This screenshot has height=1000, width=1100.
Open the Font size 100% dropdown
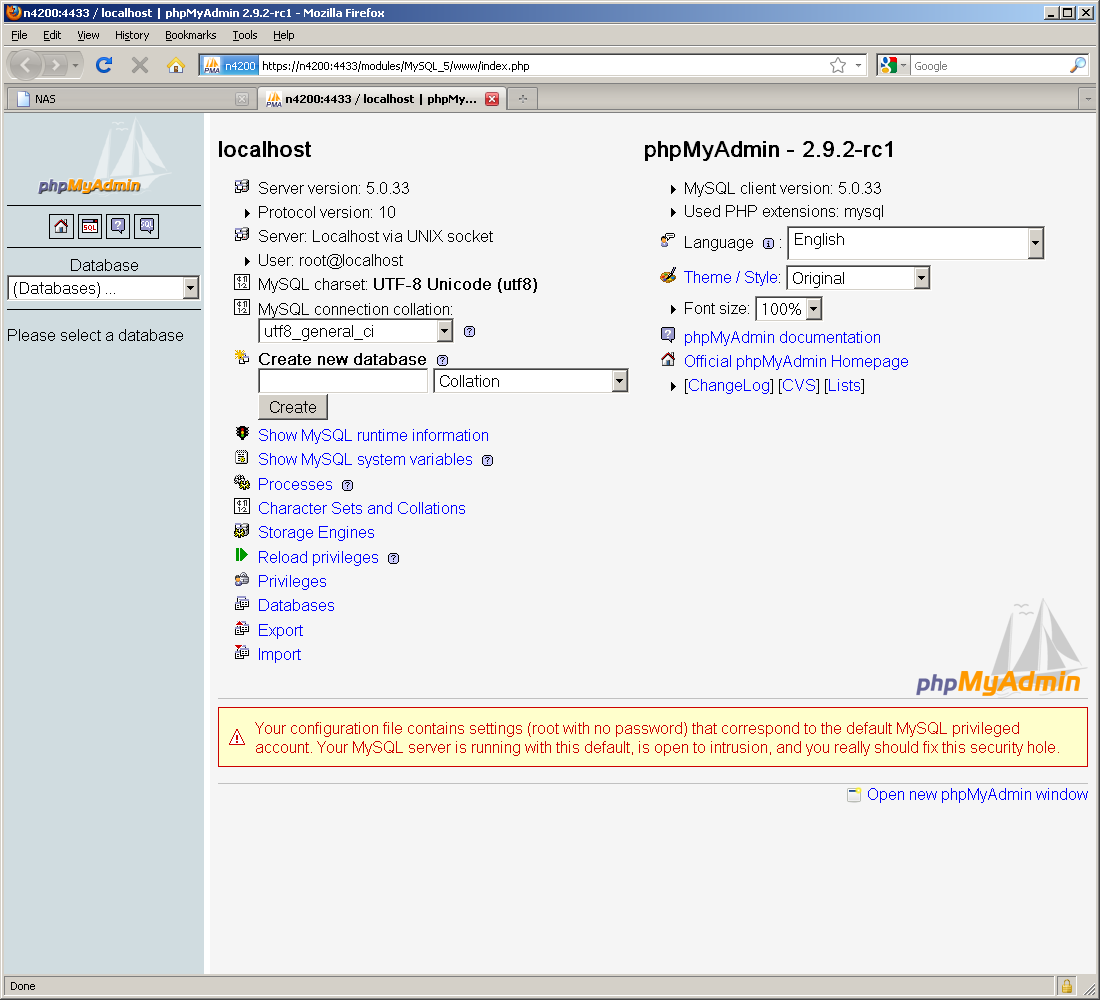point(789,309)
